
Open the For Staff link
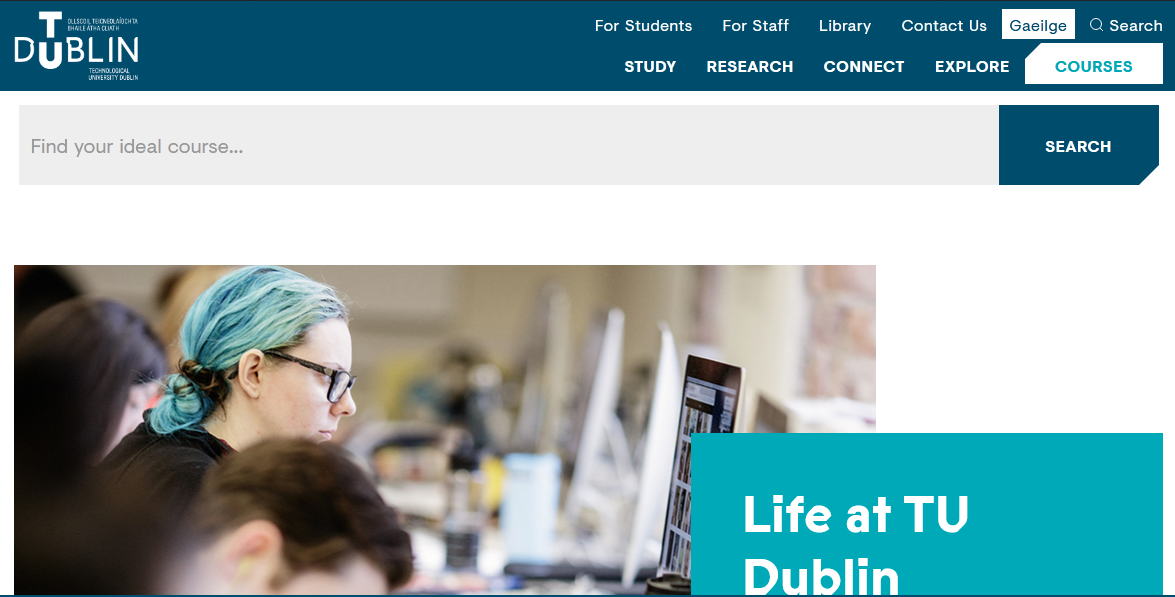[755, 25]
